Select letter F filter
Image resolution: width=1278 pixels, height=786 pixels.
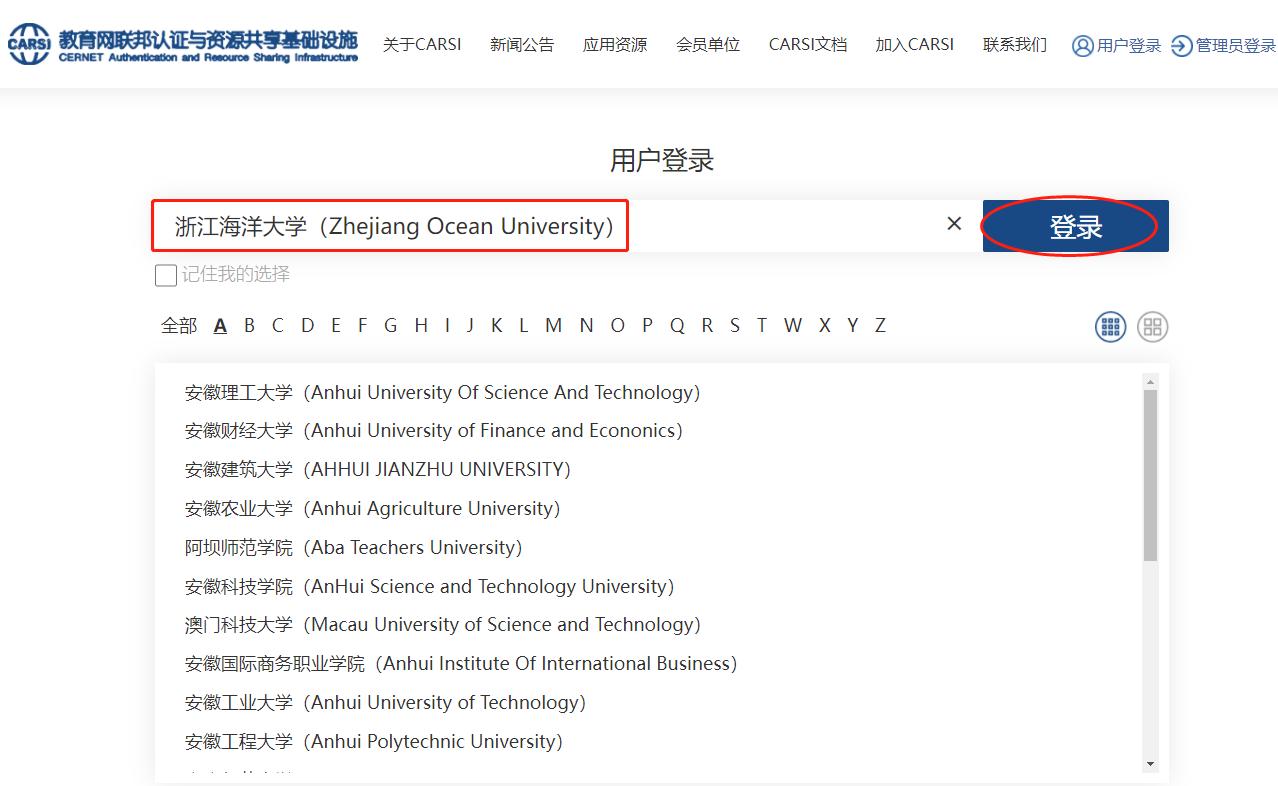[362, 325]
